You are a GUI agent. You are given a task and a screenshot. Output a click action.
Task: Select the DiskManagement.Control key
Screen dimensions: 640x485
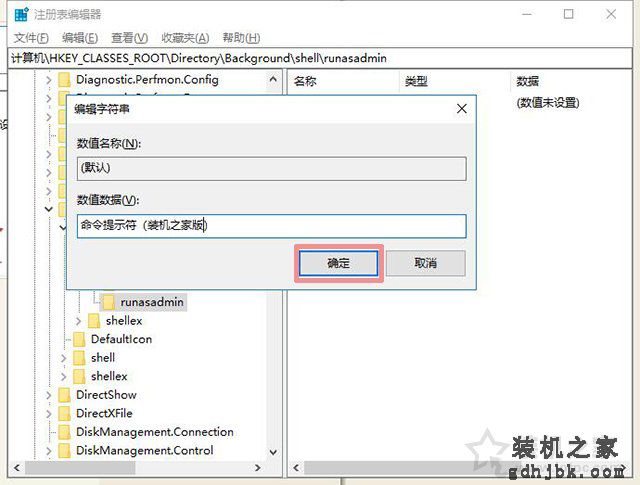point(144,451)
